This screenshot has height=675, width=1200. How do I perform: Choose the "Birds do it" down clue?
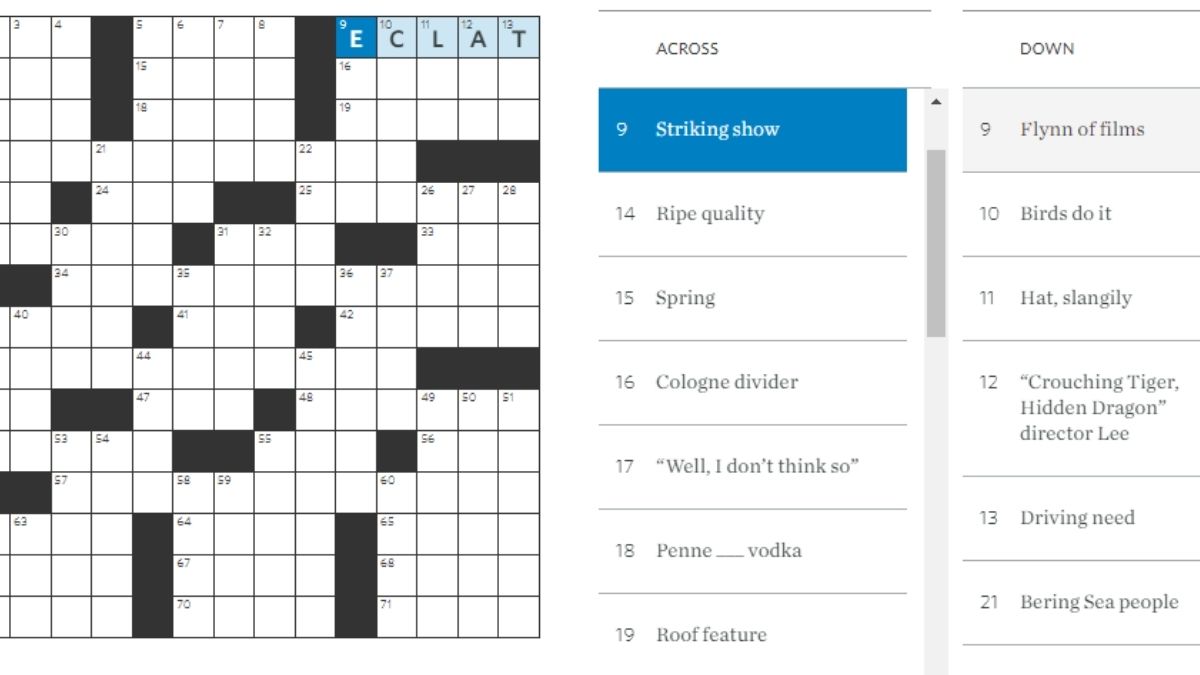1081,214
